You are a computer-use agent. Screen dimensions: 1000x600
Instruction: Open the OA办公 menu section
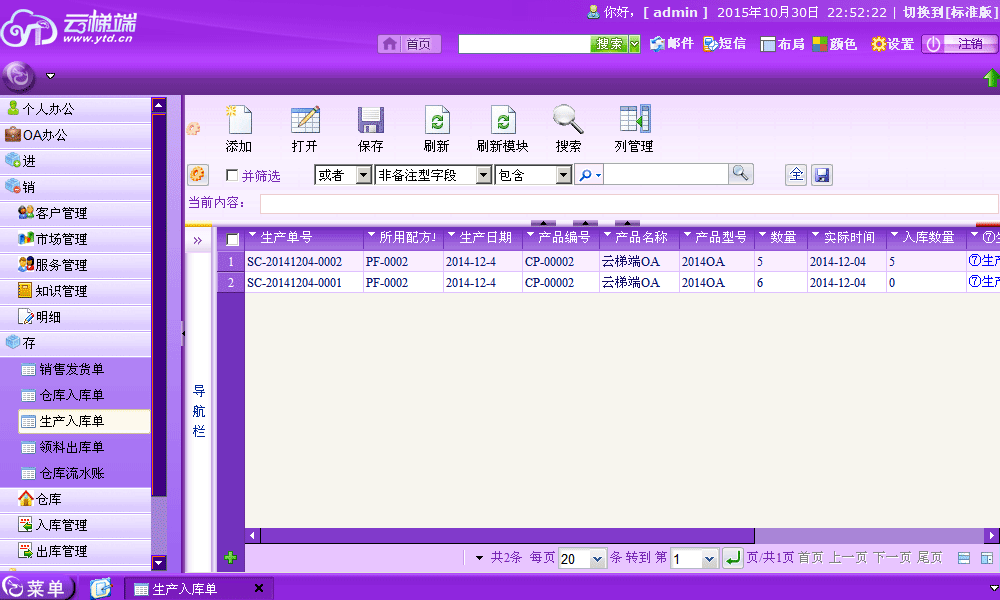click(x=75, y=135)
